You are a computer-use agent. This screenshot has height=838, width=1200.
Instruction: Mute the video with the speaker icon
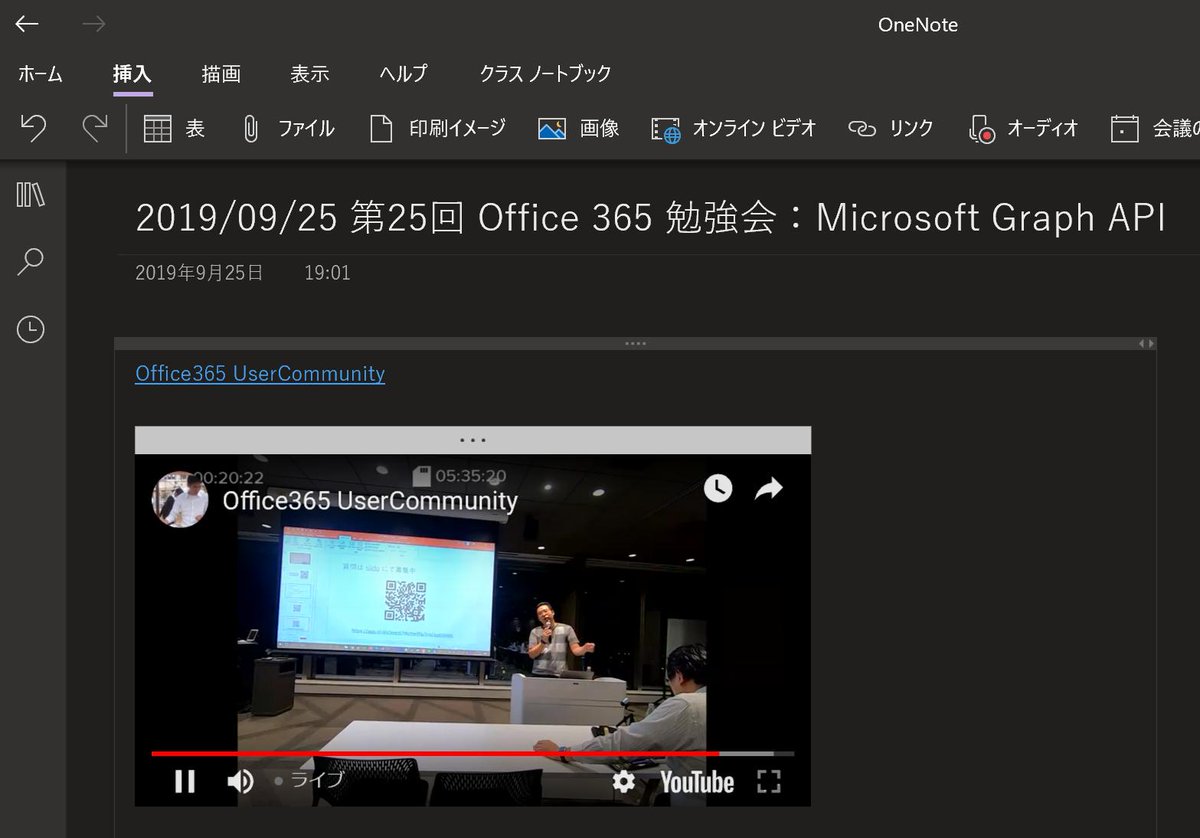(x=240, y=781)
